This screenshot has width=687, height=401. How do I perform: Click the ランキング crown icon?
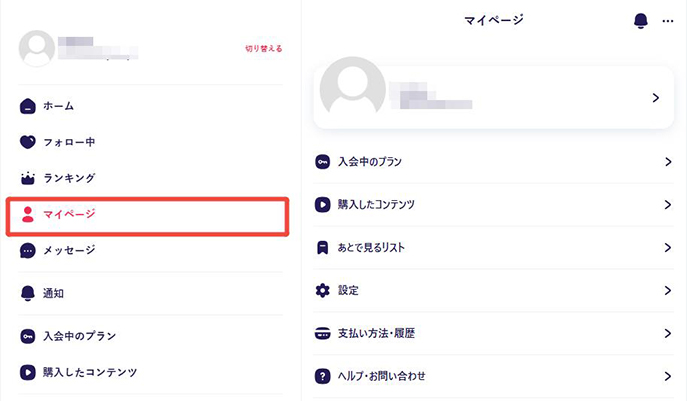click(28, 178)
